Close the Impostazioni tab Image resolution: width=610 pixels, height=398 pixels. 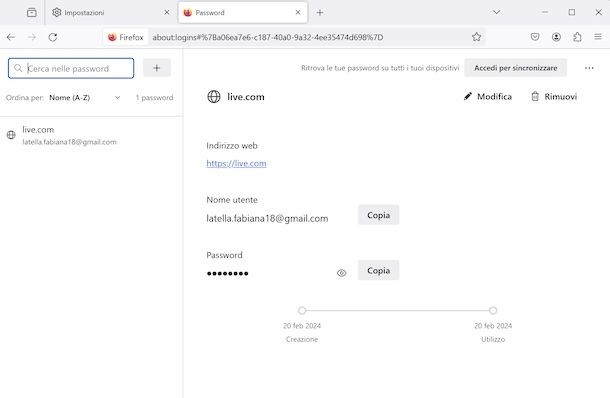pyautogui.click(x=167, y=12)
